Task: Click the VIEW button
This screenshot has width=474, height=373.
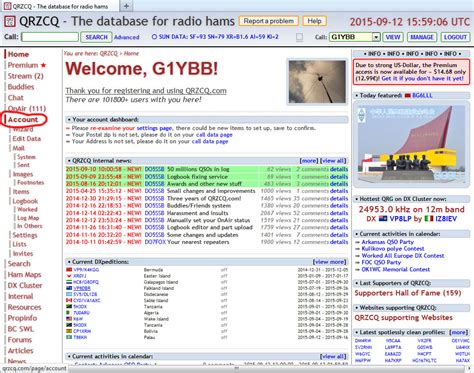Action: click(393, 37)
